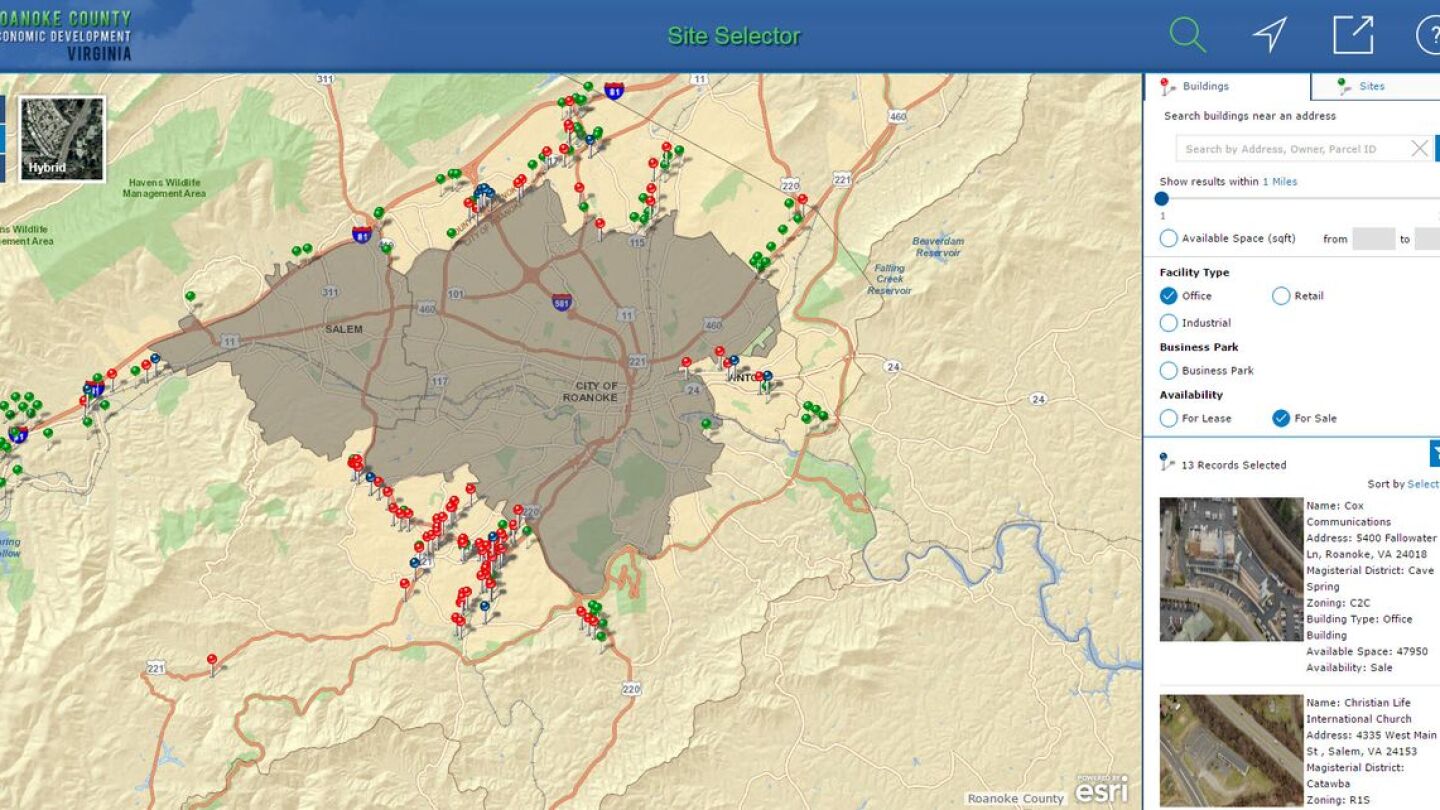Change the 1 Miles distance unit

[x=1279, y=182]
